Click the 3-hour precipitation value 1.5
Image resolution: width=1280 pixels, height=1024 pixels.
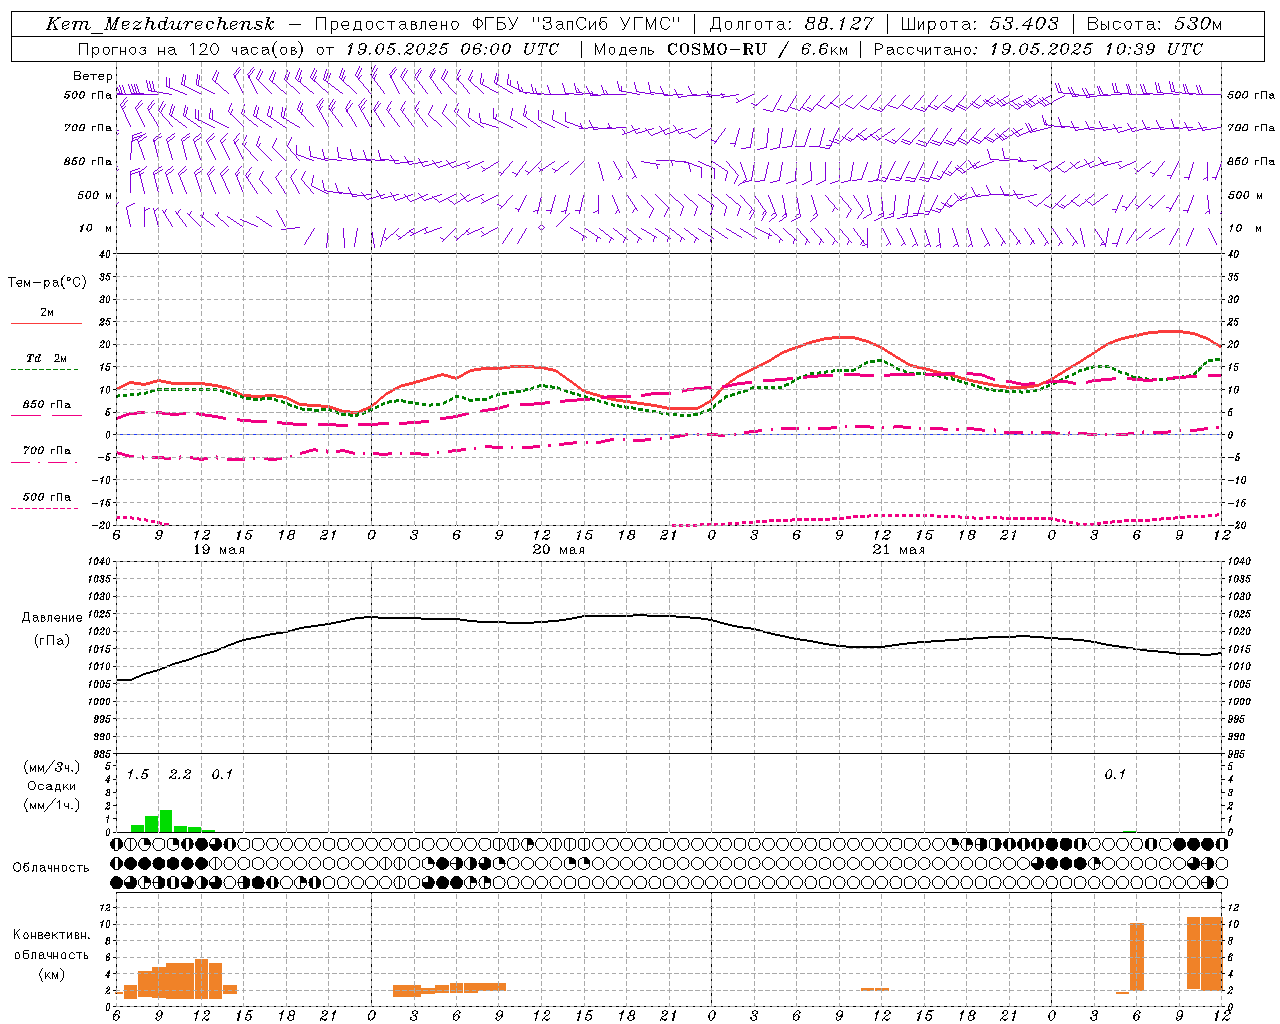point(138,775)
